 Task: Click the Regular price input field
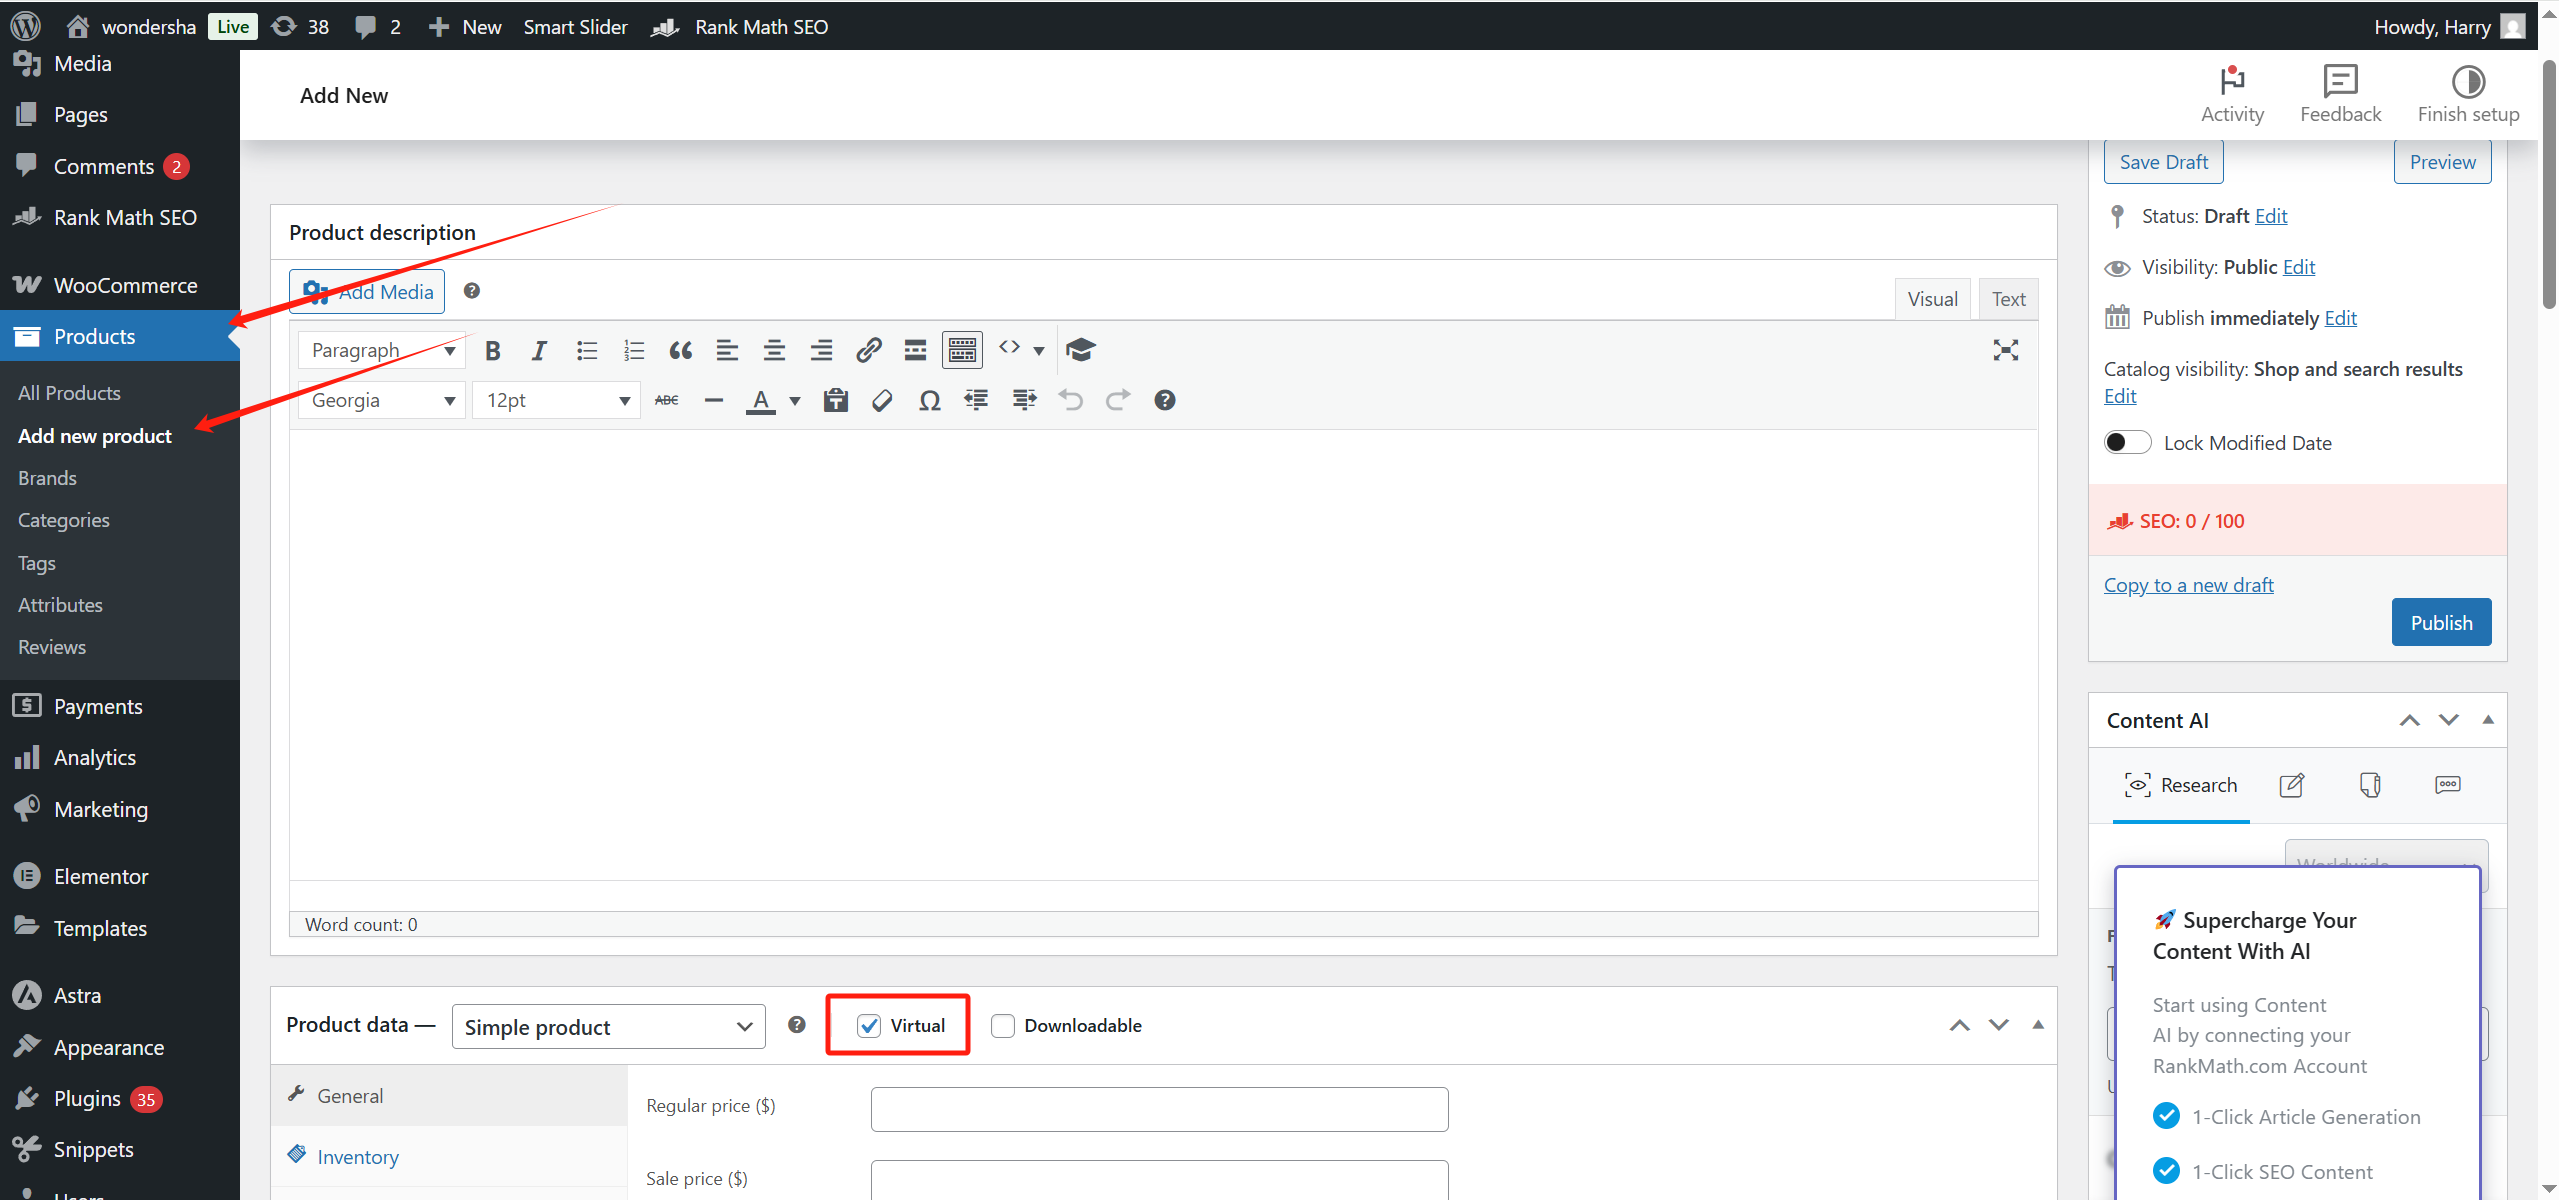1157,1108
